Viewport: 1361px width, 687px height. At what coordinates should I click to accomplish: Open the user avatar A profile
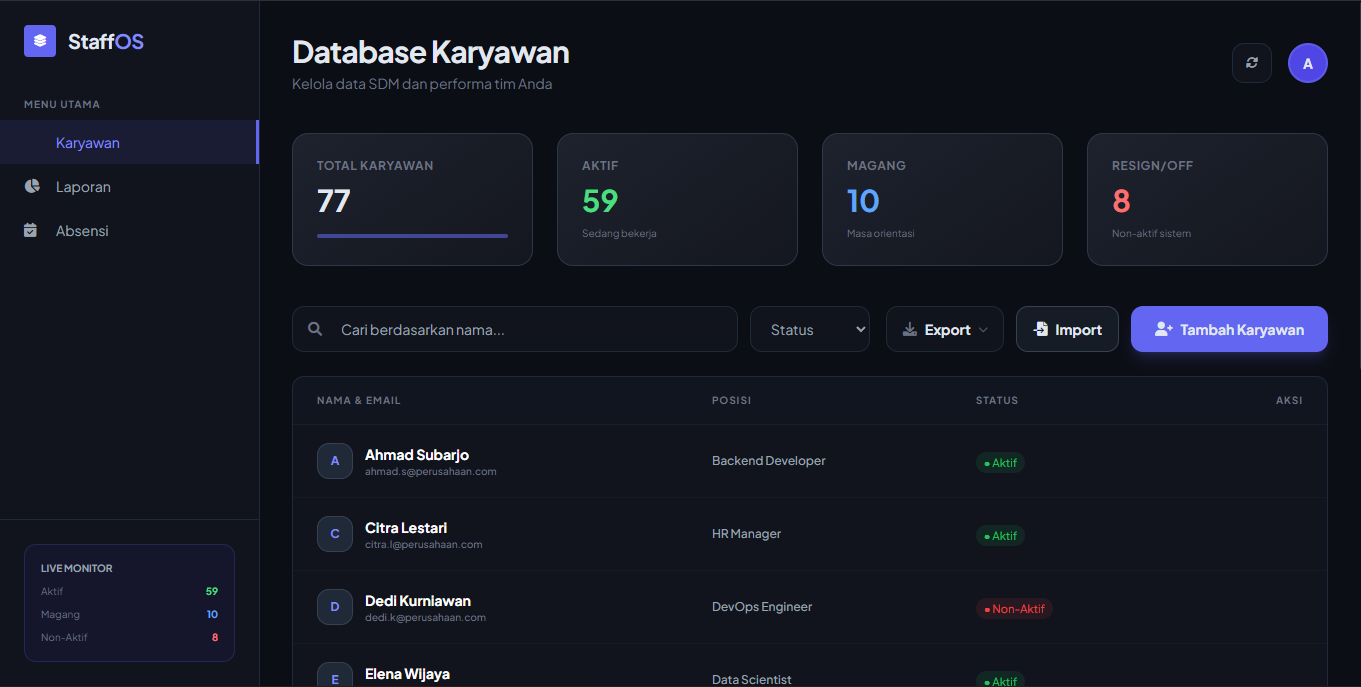pos(1308,63)
